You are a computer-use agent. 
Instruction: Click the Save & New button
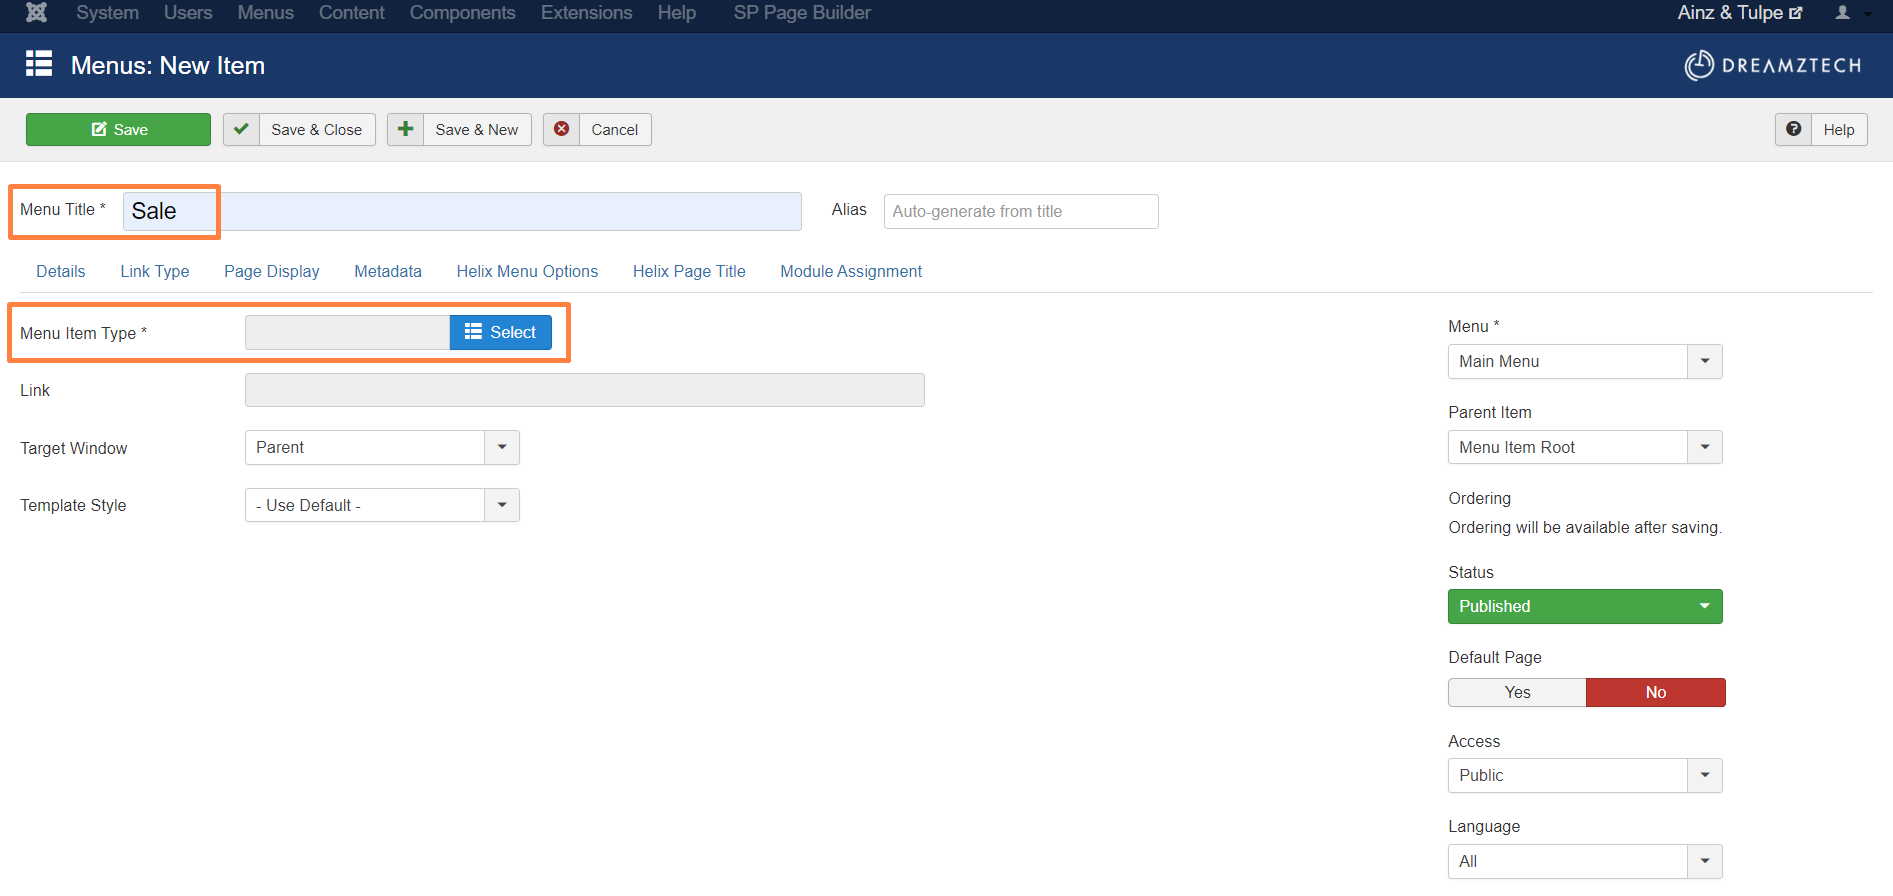[x=459, y=130]
